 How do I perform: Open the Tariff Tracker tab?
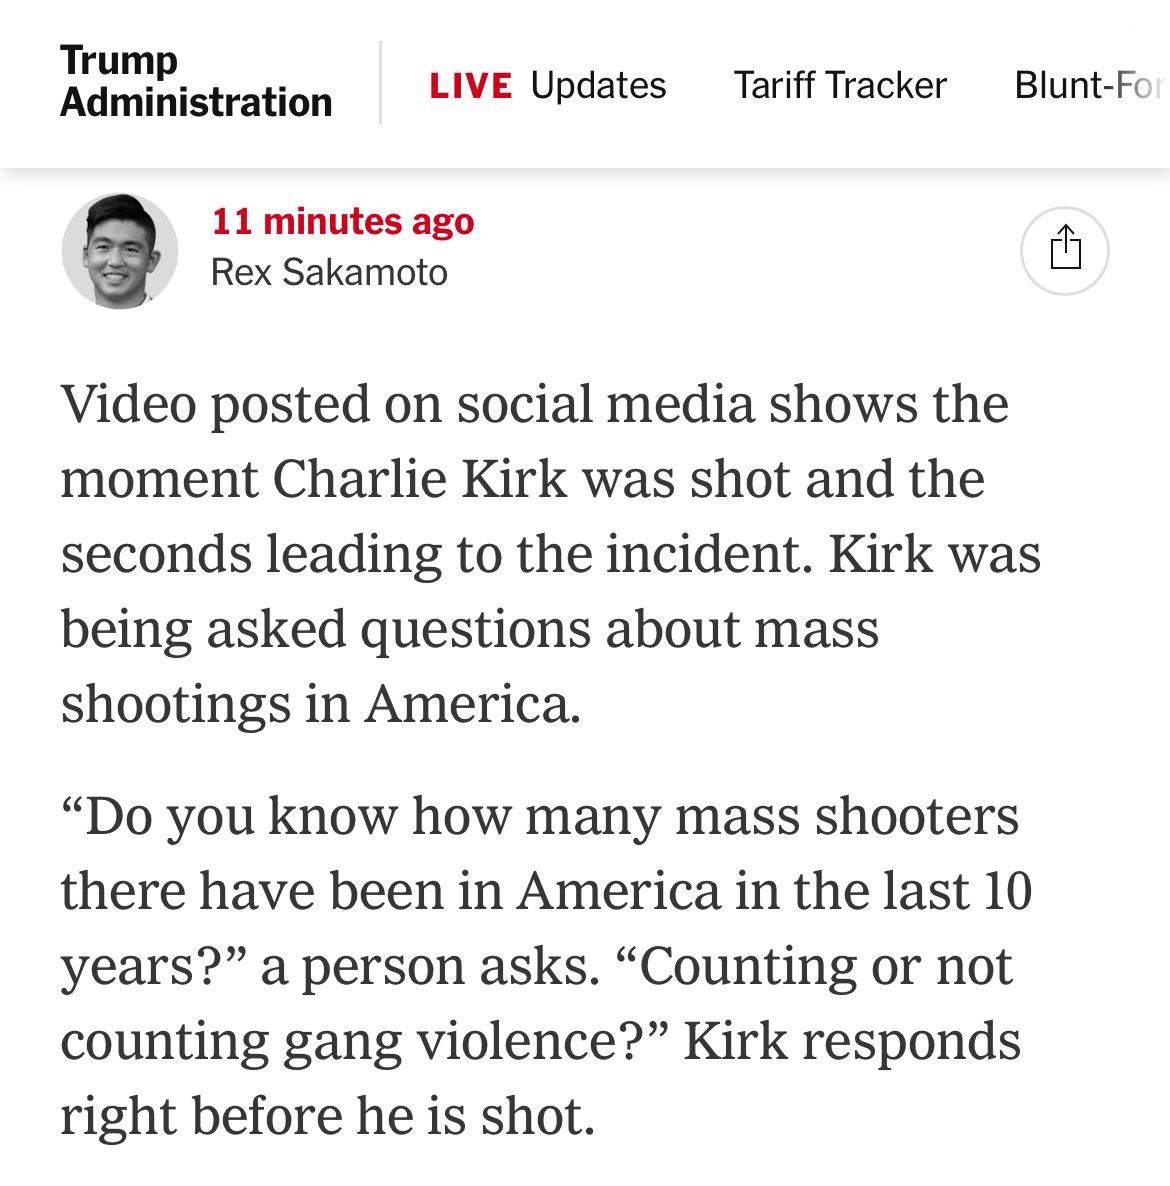[x=839, y=85]
